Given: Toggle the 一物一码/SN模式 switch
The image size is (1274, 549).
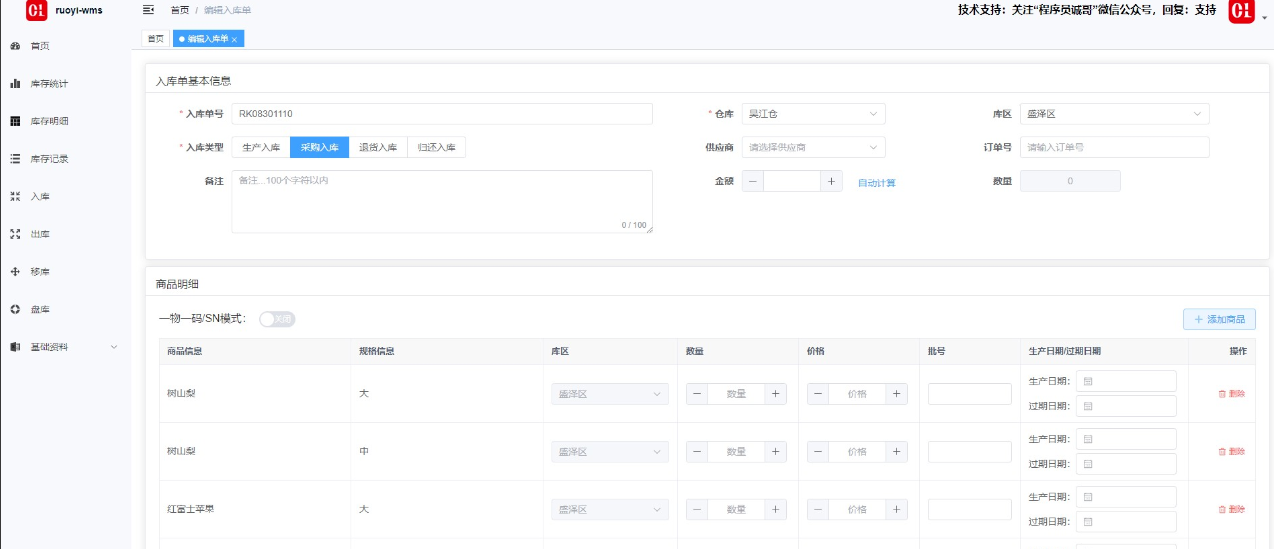Looking at the screenshot, I should pyautogui.click(x=277, y=319).
